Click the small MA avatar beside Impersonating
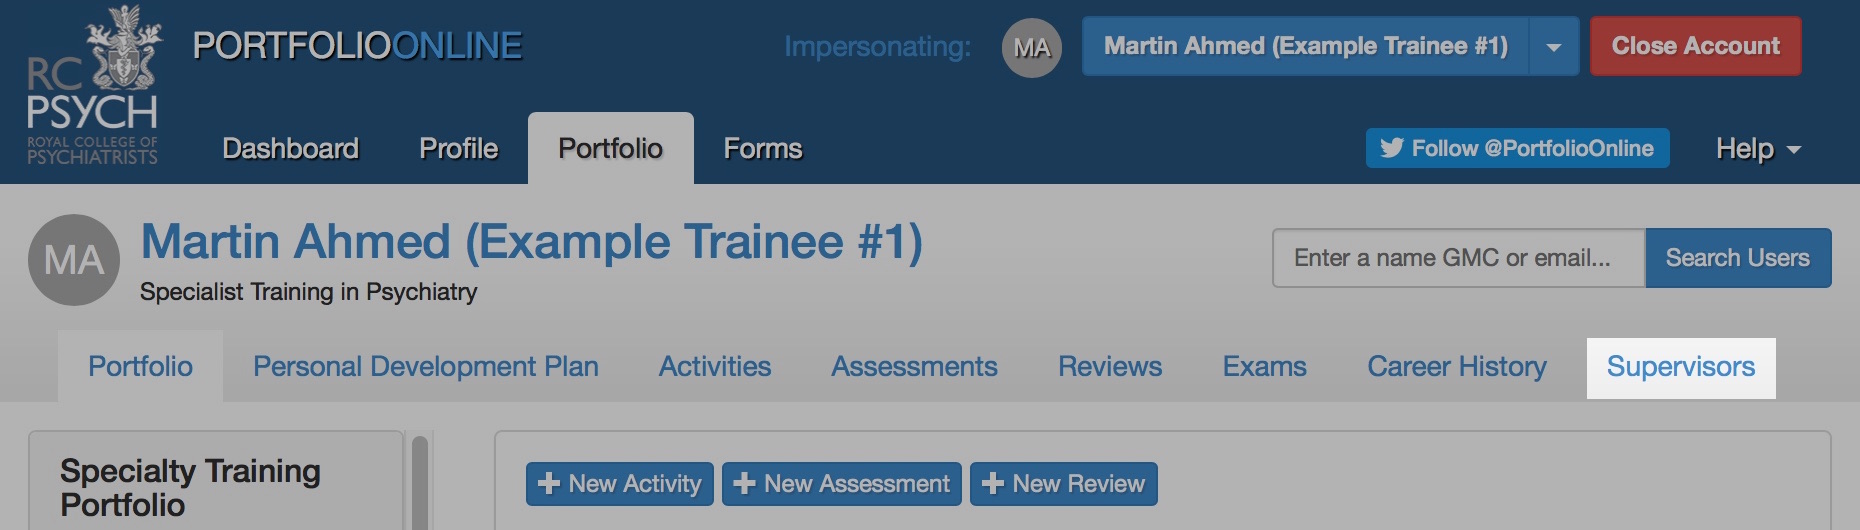The image size is (1860, 530). click(1031, 47)
